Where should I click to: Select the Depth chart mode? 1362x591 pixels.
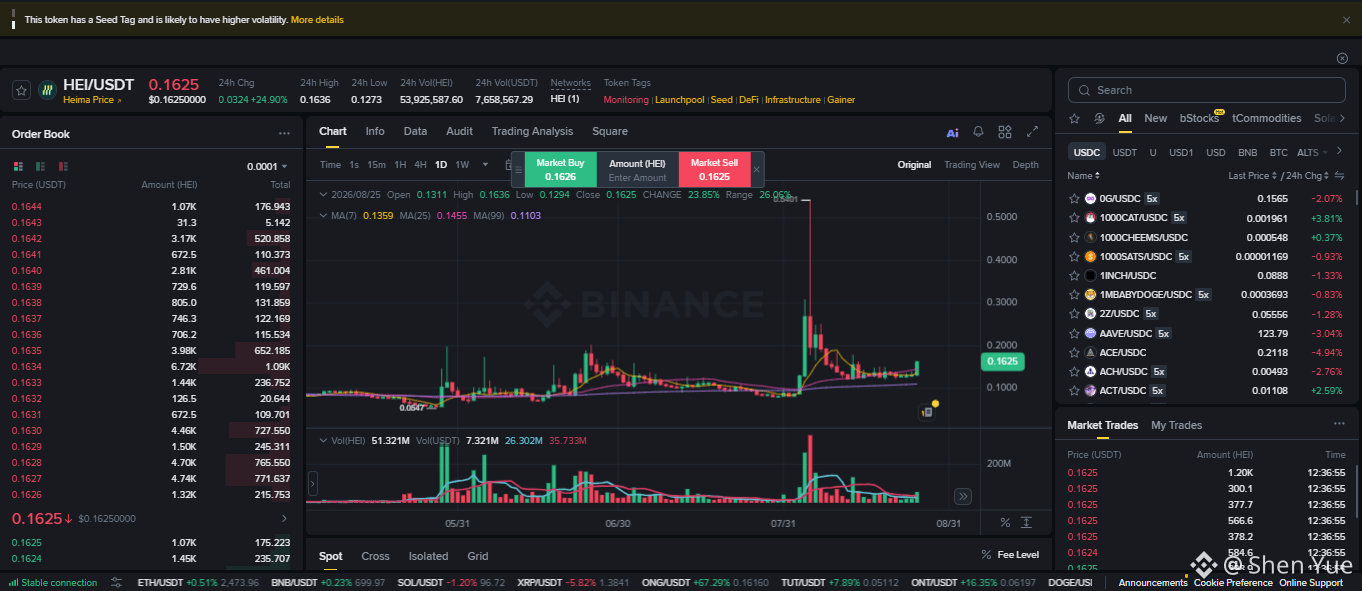1025,165
